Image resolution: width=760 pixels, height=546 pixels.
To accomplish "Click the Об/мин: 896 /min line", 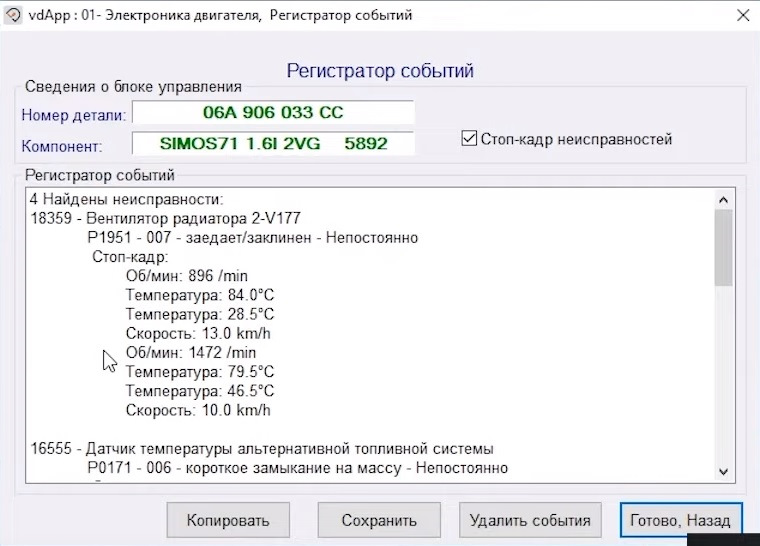I will click(x=187, y=276).
